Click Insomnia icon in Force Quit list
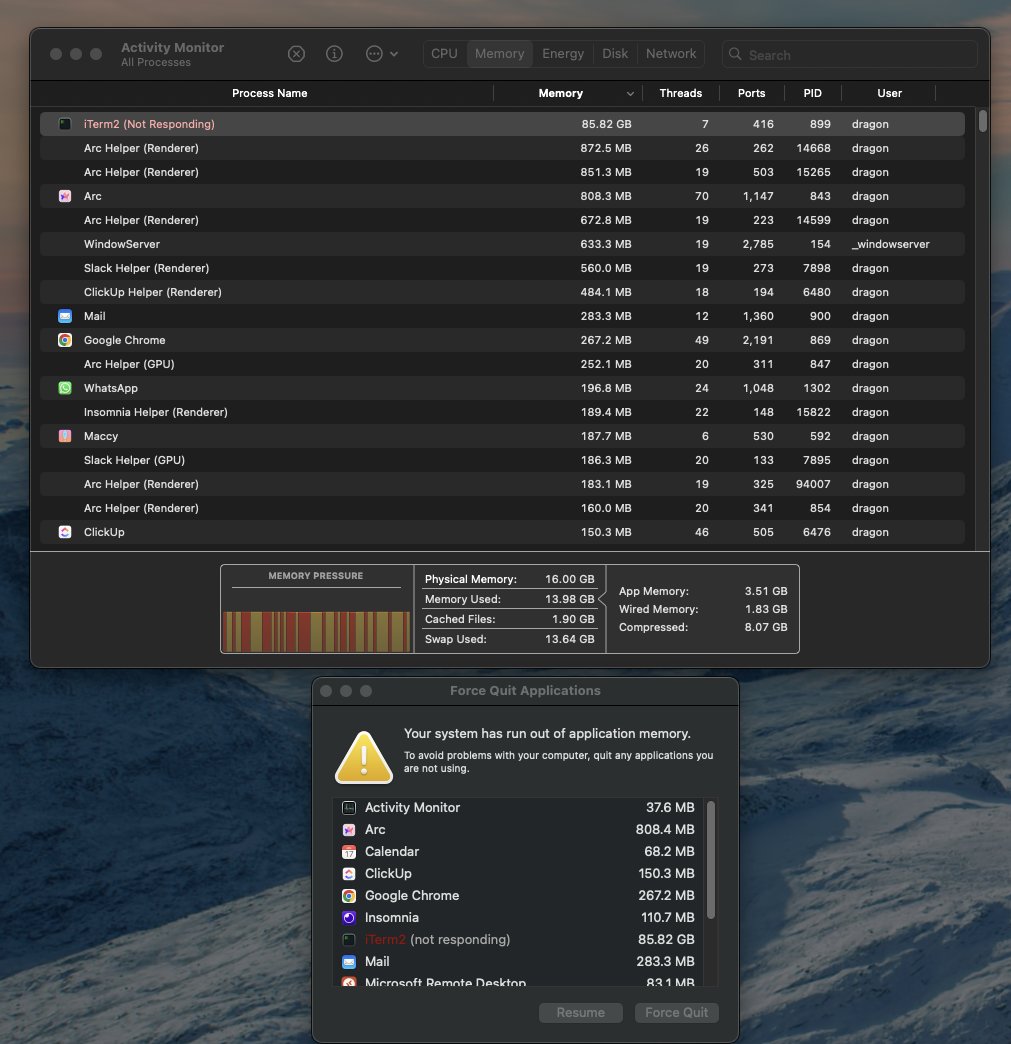Screen dimensions: 1011x1044 tap(349, 917)
